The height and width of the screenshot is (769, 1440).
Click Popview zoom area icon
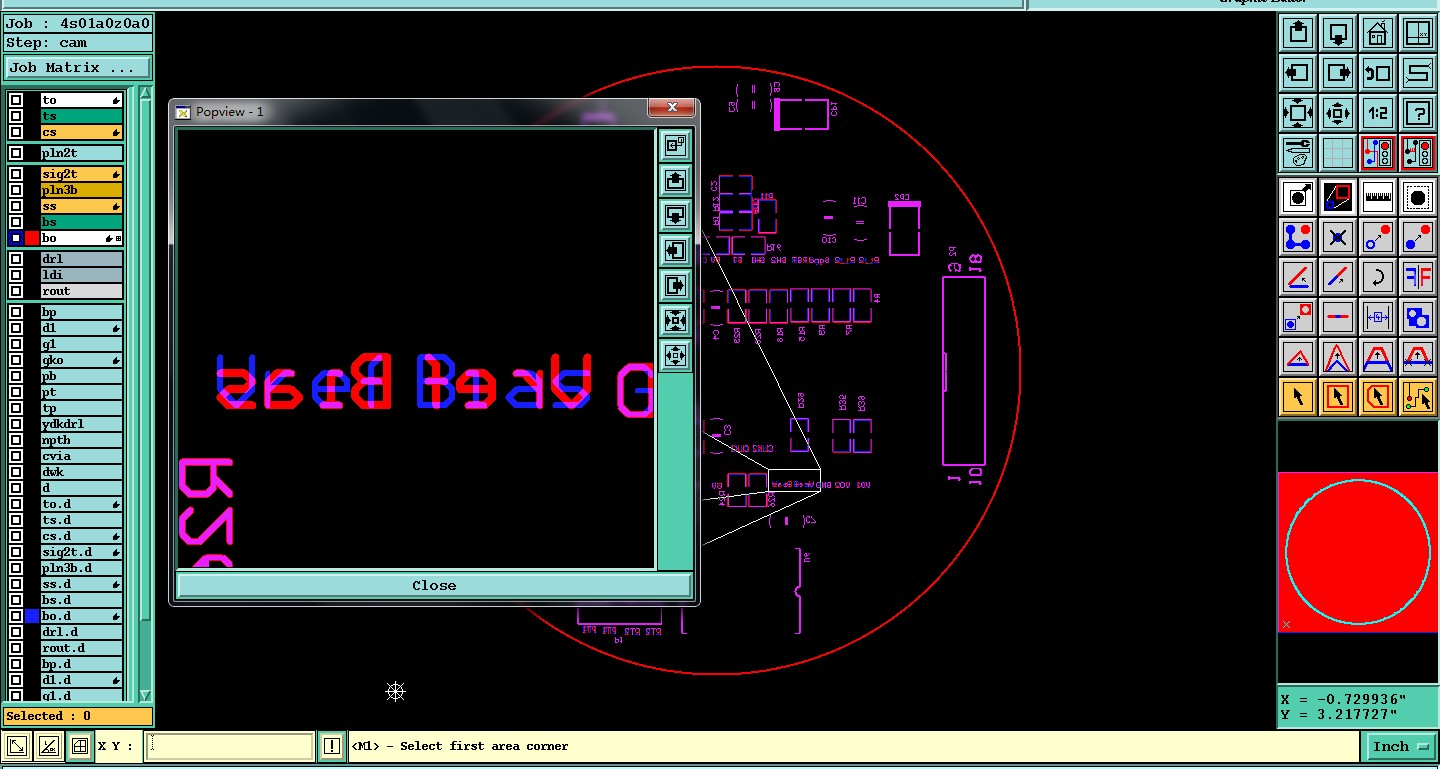[675, 145]
